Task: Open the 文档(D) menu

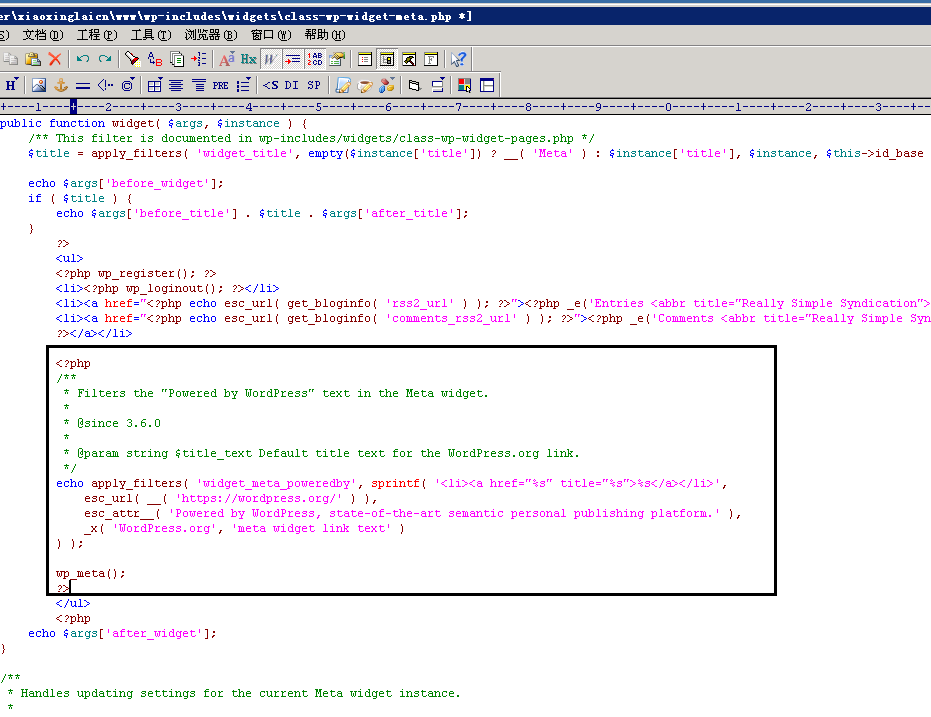Action: point(43,35)
